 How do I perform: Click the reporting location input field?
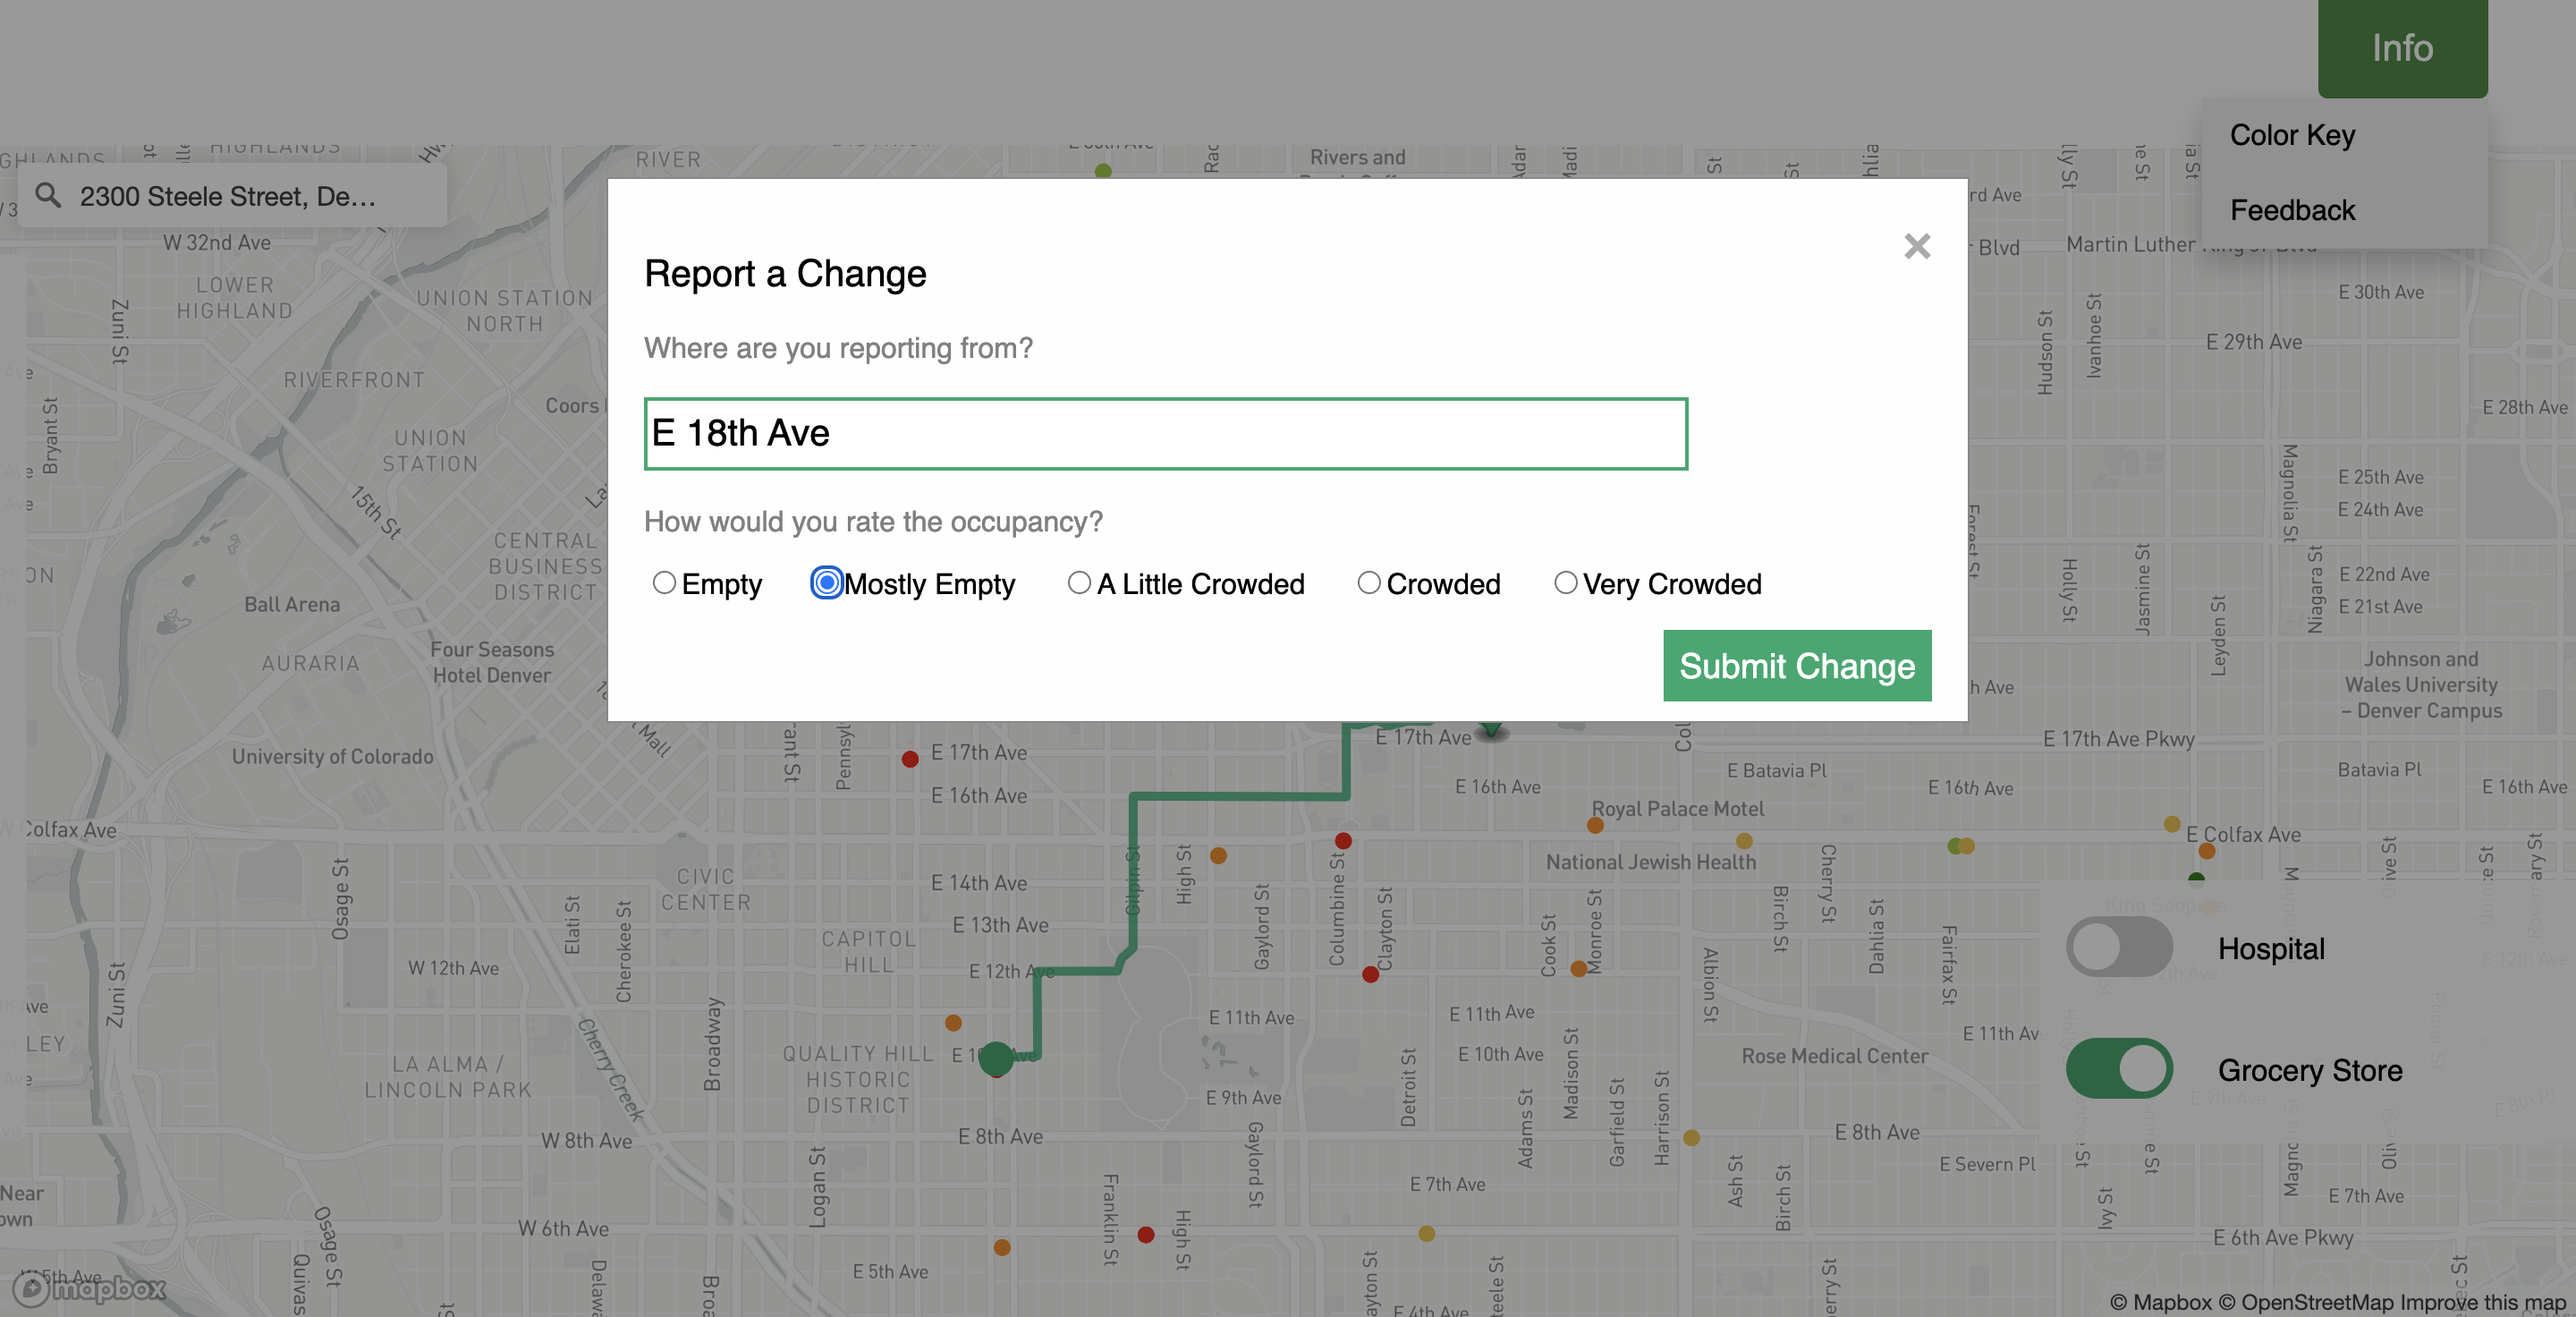1165,433
